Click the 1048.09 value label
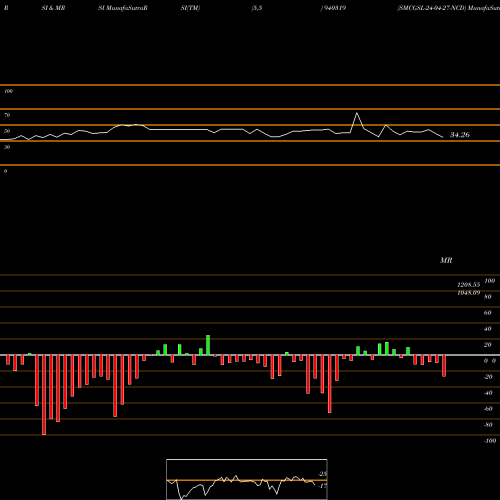The height and width of the screenshot is (500, 500). click(469, 293)
